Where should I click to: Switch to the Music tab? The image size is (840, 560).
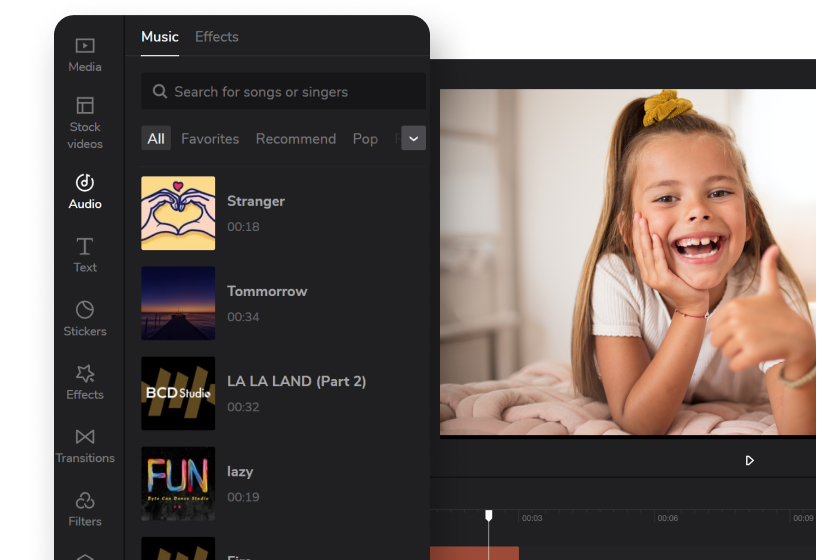pyautogui.click(x=160, y=36)
